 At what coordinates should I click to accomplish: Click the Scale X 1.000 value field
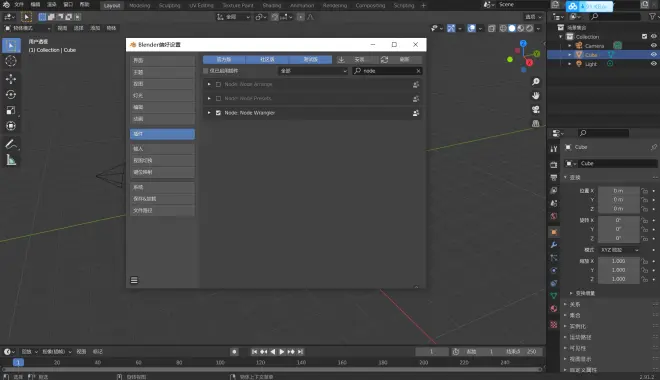618,261
